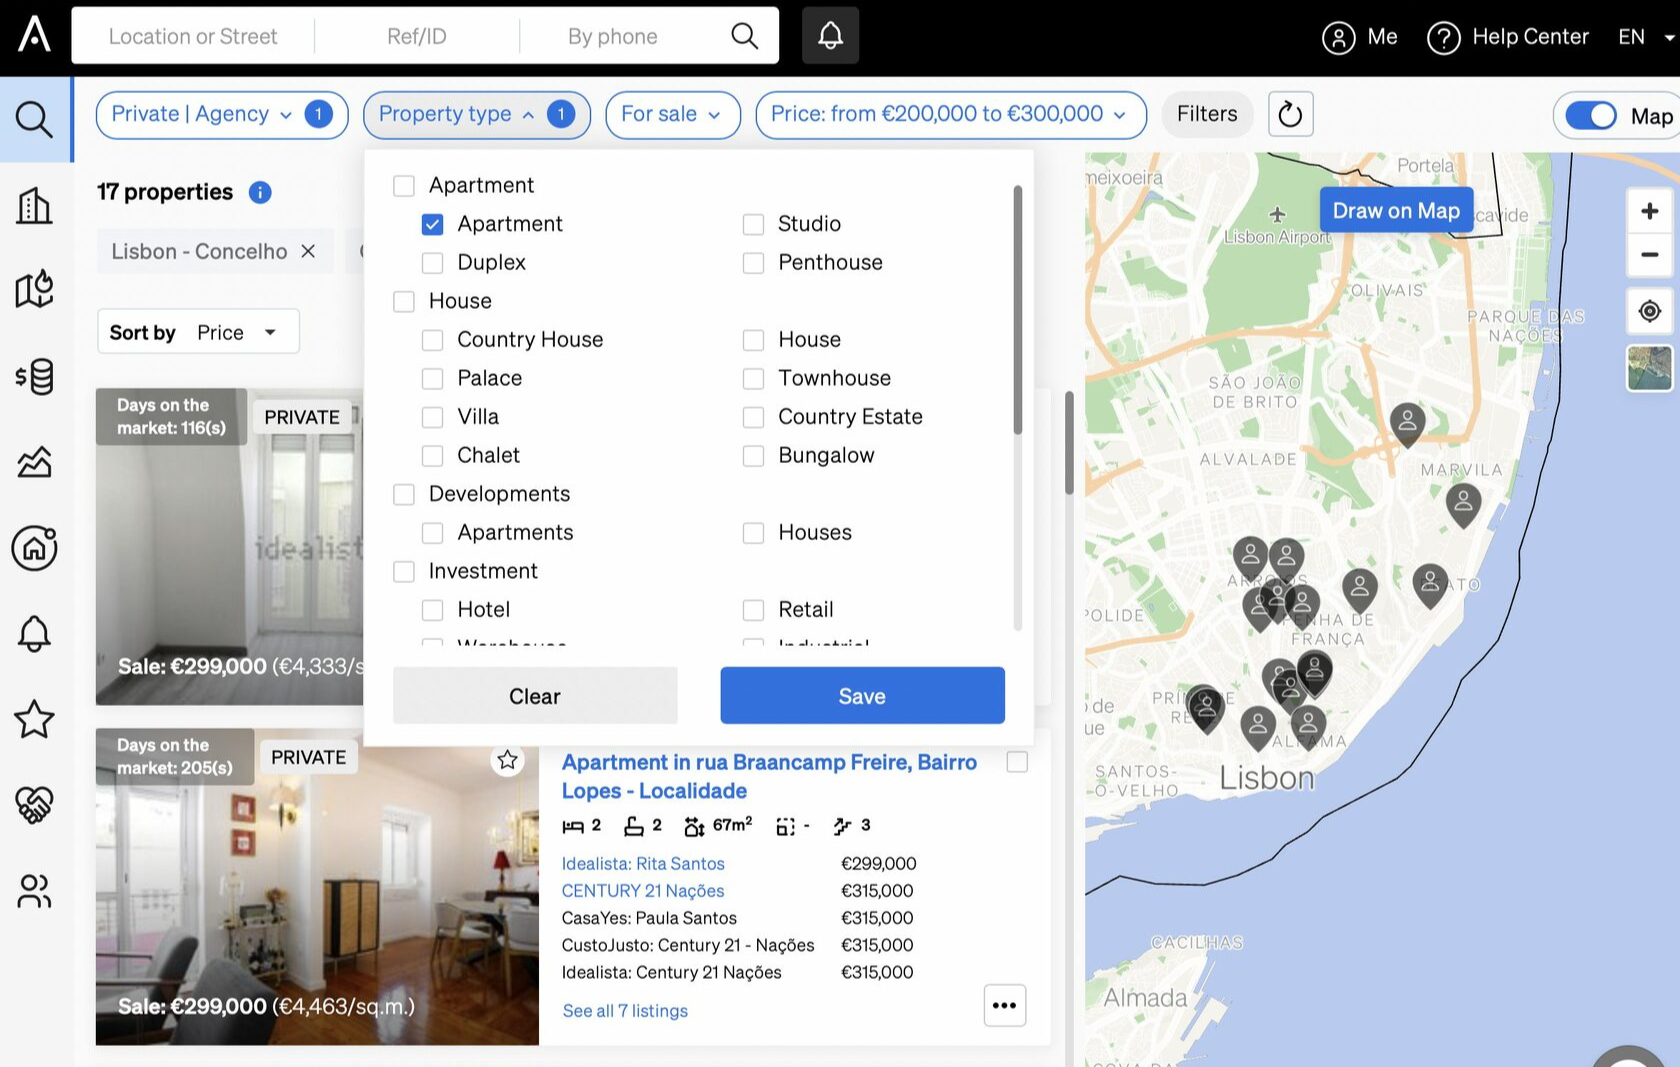This screenshot has height=1067, width=1680.
Task: Uncheck the selected Apartment sub-option checkbox
Action: click(432, 224)
